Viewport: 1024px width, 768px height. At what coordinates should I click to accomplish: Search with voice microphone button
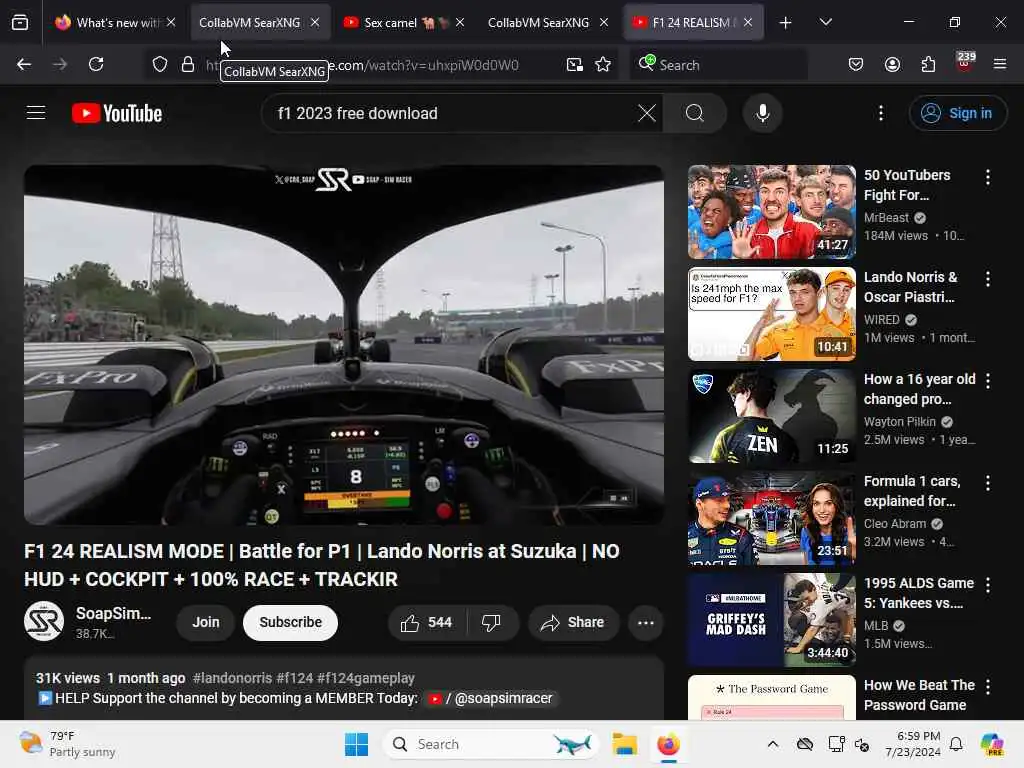pyautogui.click(x=762, y=113)
